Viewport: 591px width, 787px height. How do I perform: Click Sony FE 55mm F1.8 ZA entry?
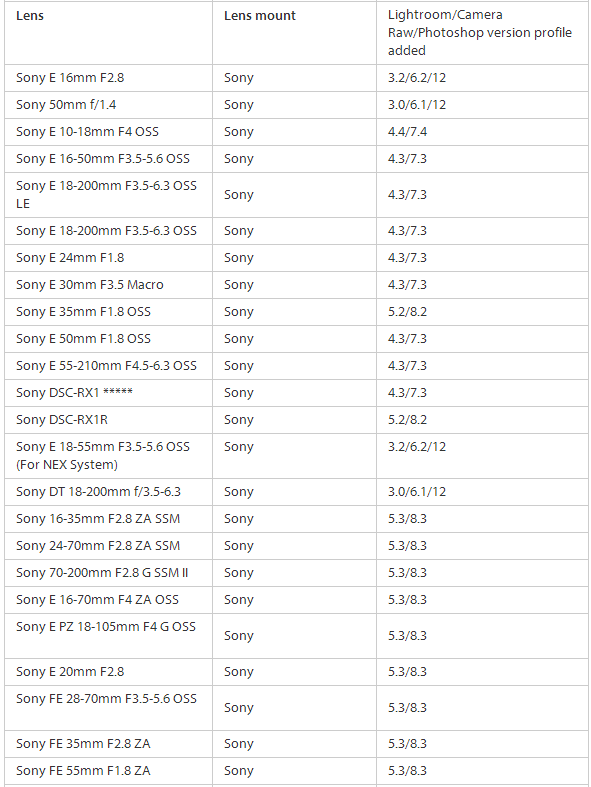pyautogui.click(x=83, y=771)
